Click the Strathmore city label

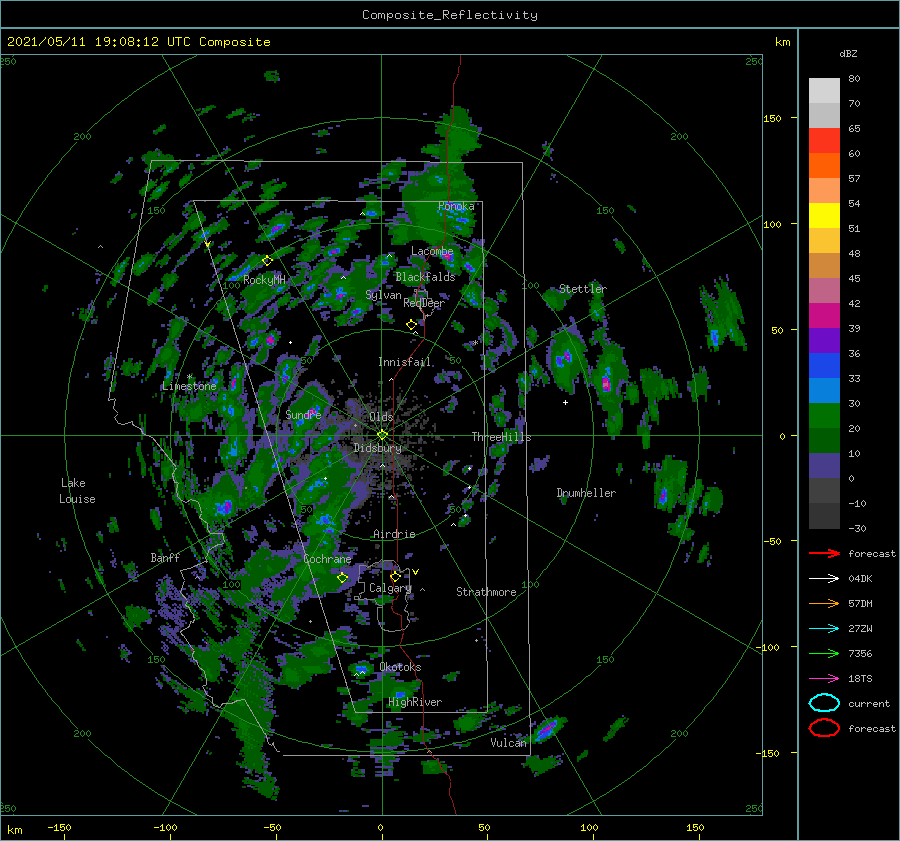(x=486, y=592)
